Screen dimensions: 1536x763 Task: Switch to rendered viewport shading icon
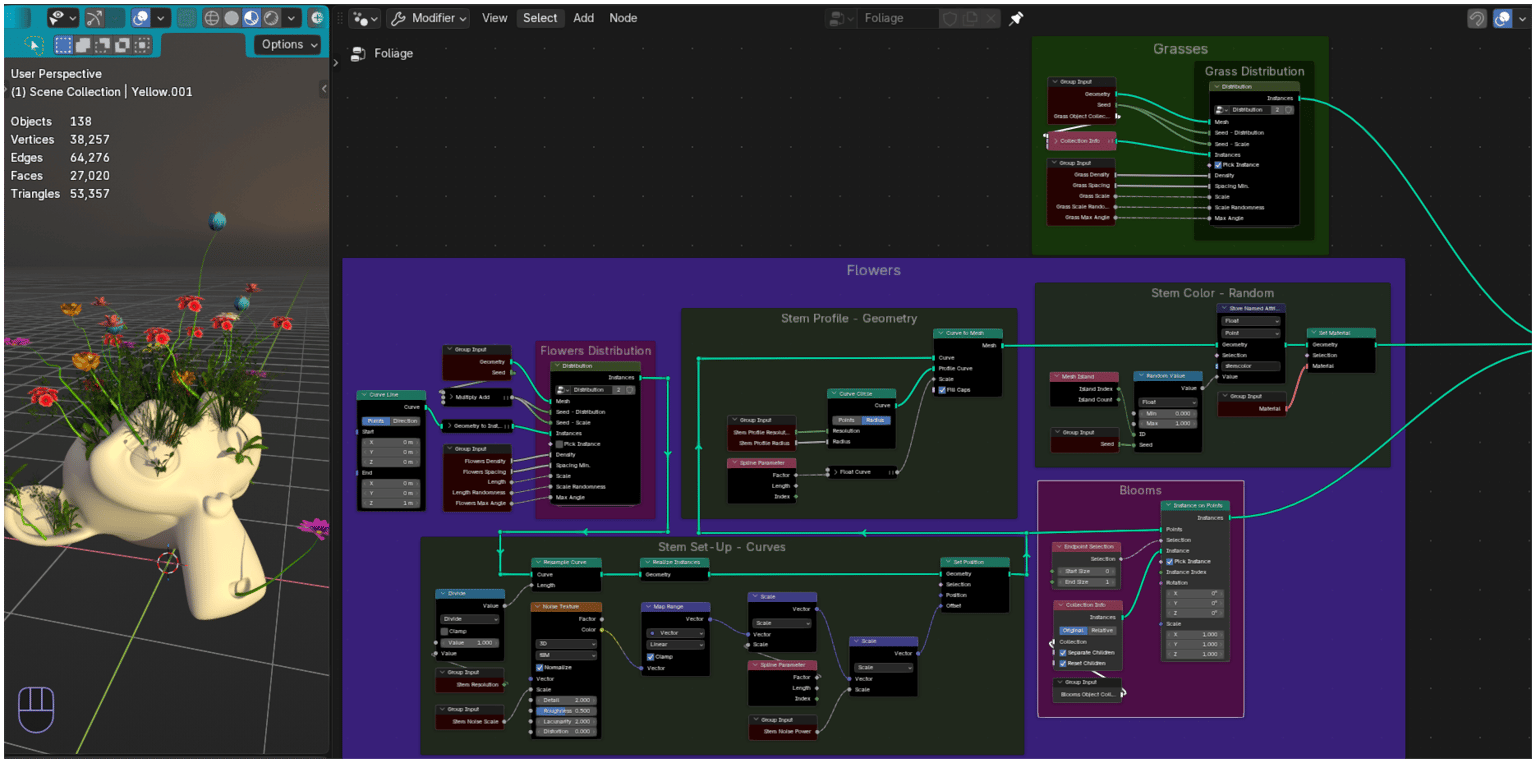[271, 18]
